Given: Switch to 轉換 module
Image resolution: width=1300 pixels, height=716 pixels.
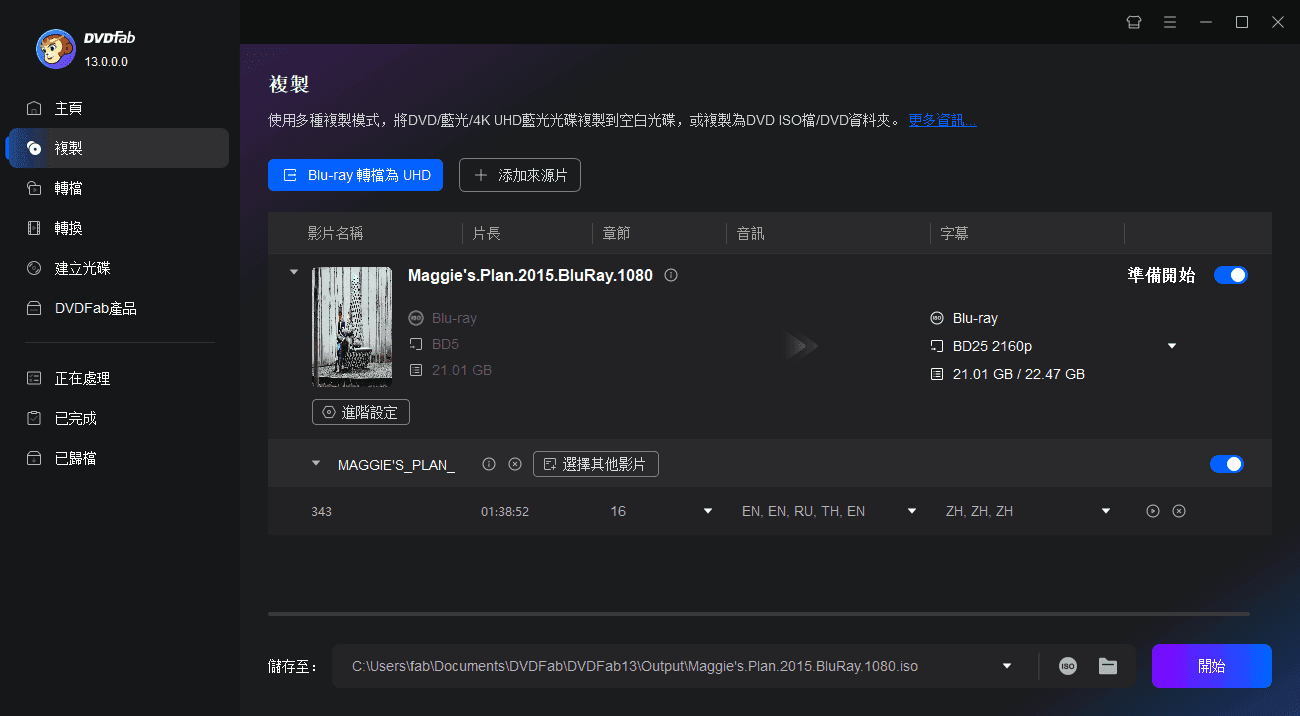Looking at the screenshot, I should click(x=118, y=228).
